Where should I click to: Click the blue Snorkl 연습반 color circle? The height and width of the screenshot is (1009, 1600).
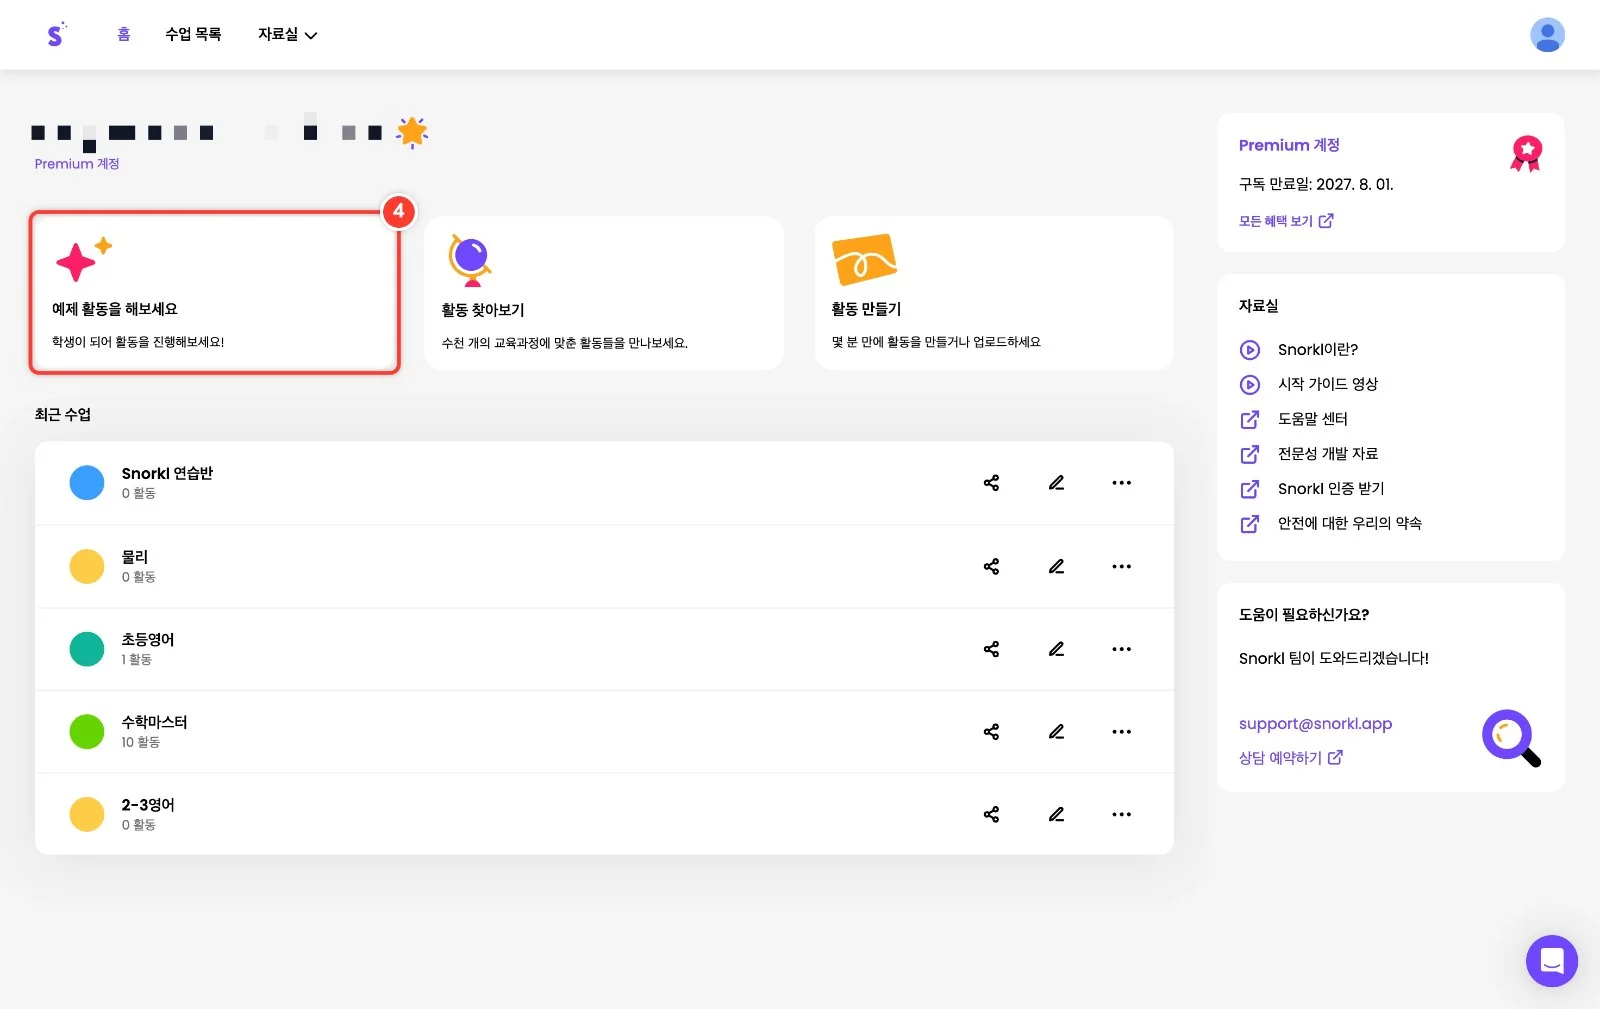(x=87, y=483)
